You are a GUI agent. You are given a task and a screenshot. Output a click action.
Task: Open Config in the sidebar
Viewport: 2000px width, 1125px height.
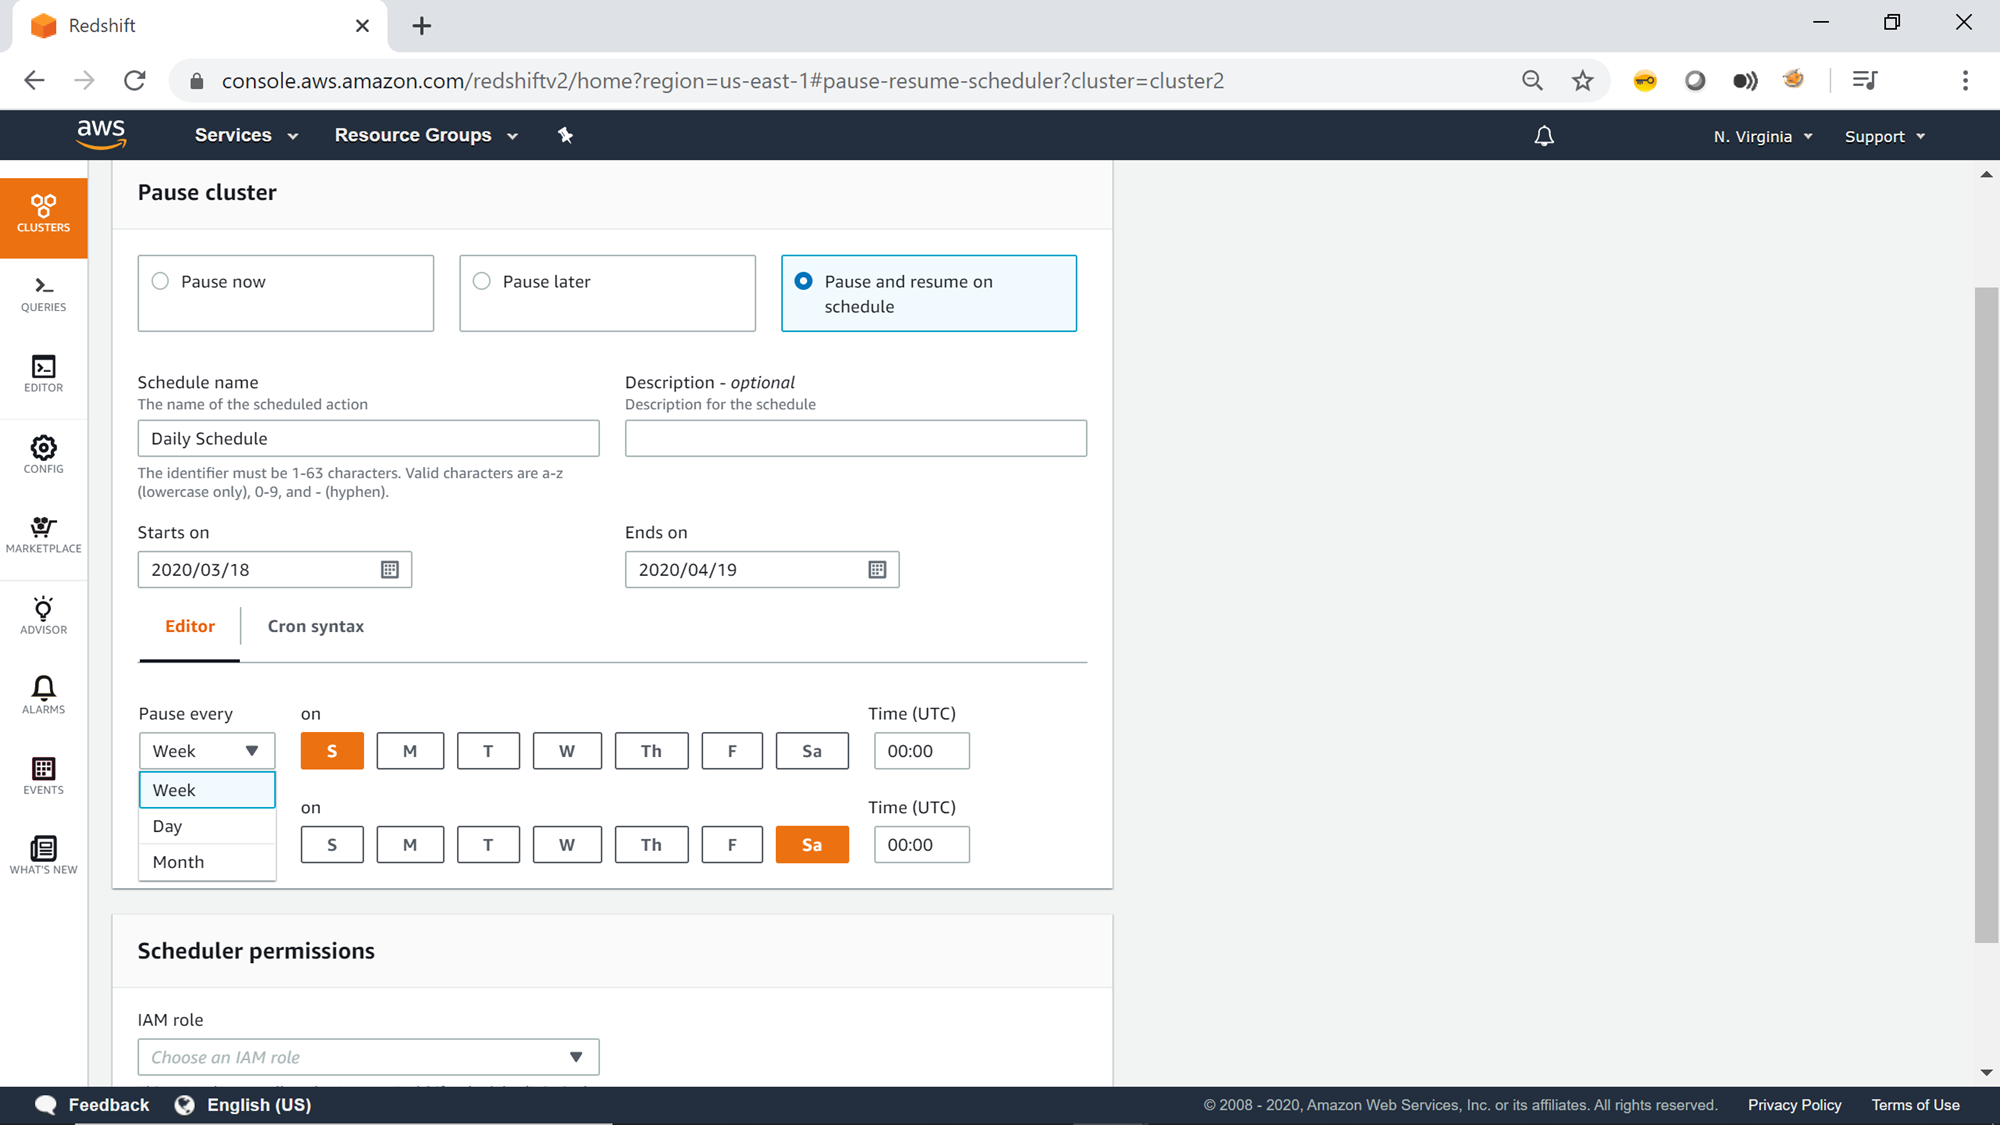click(43, 454)
